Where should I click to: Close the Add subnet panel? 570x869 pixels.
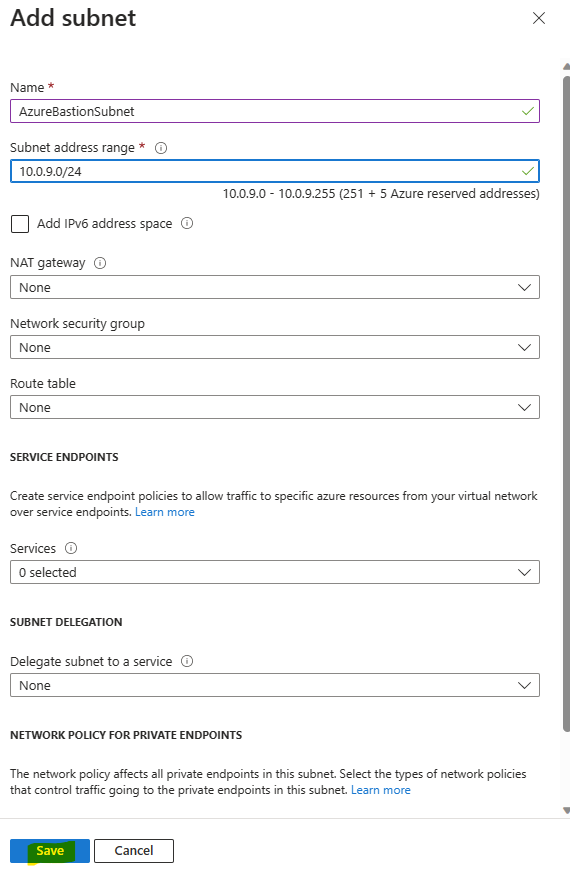(x=538, y=18)
